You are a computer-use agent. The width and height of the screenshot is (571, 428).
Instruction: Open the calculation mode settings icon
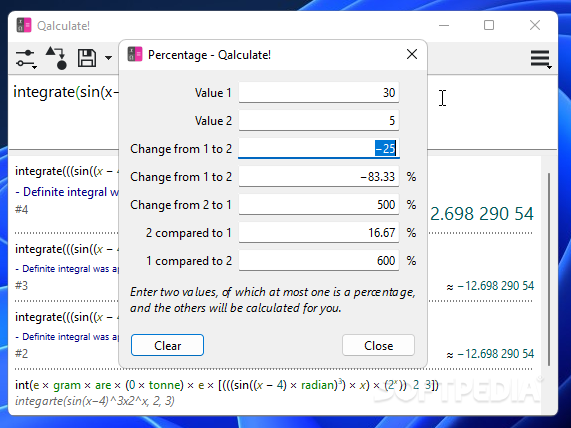click(26, 58)
